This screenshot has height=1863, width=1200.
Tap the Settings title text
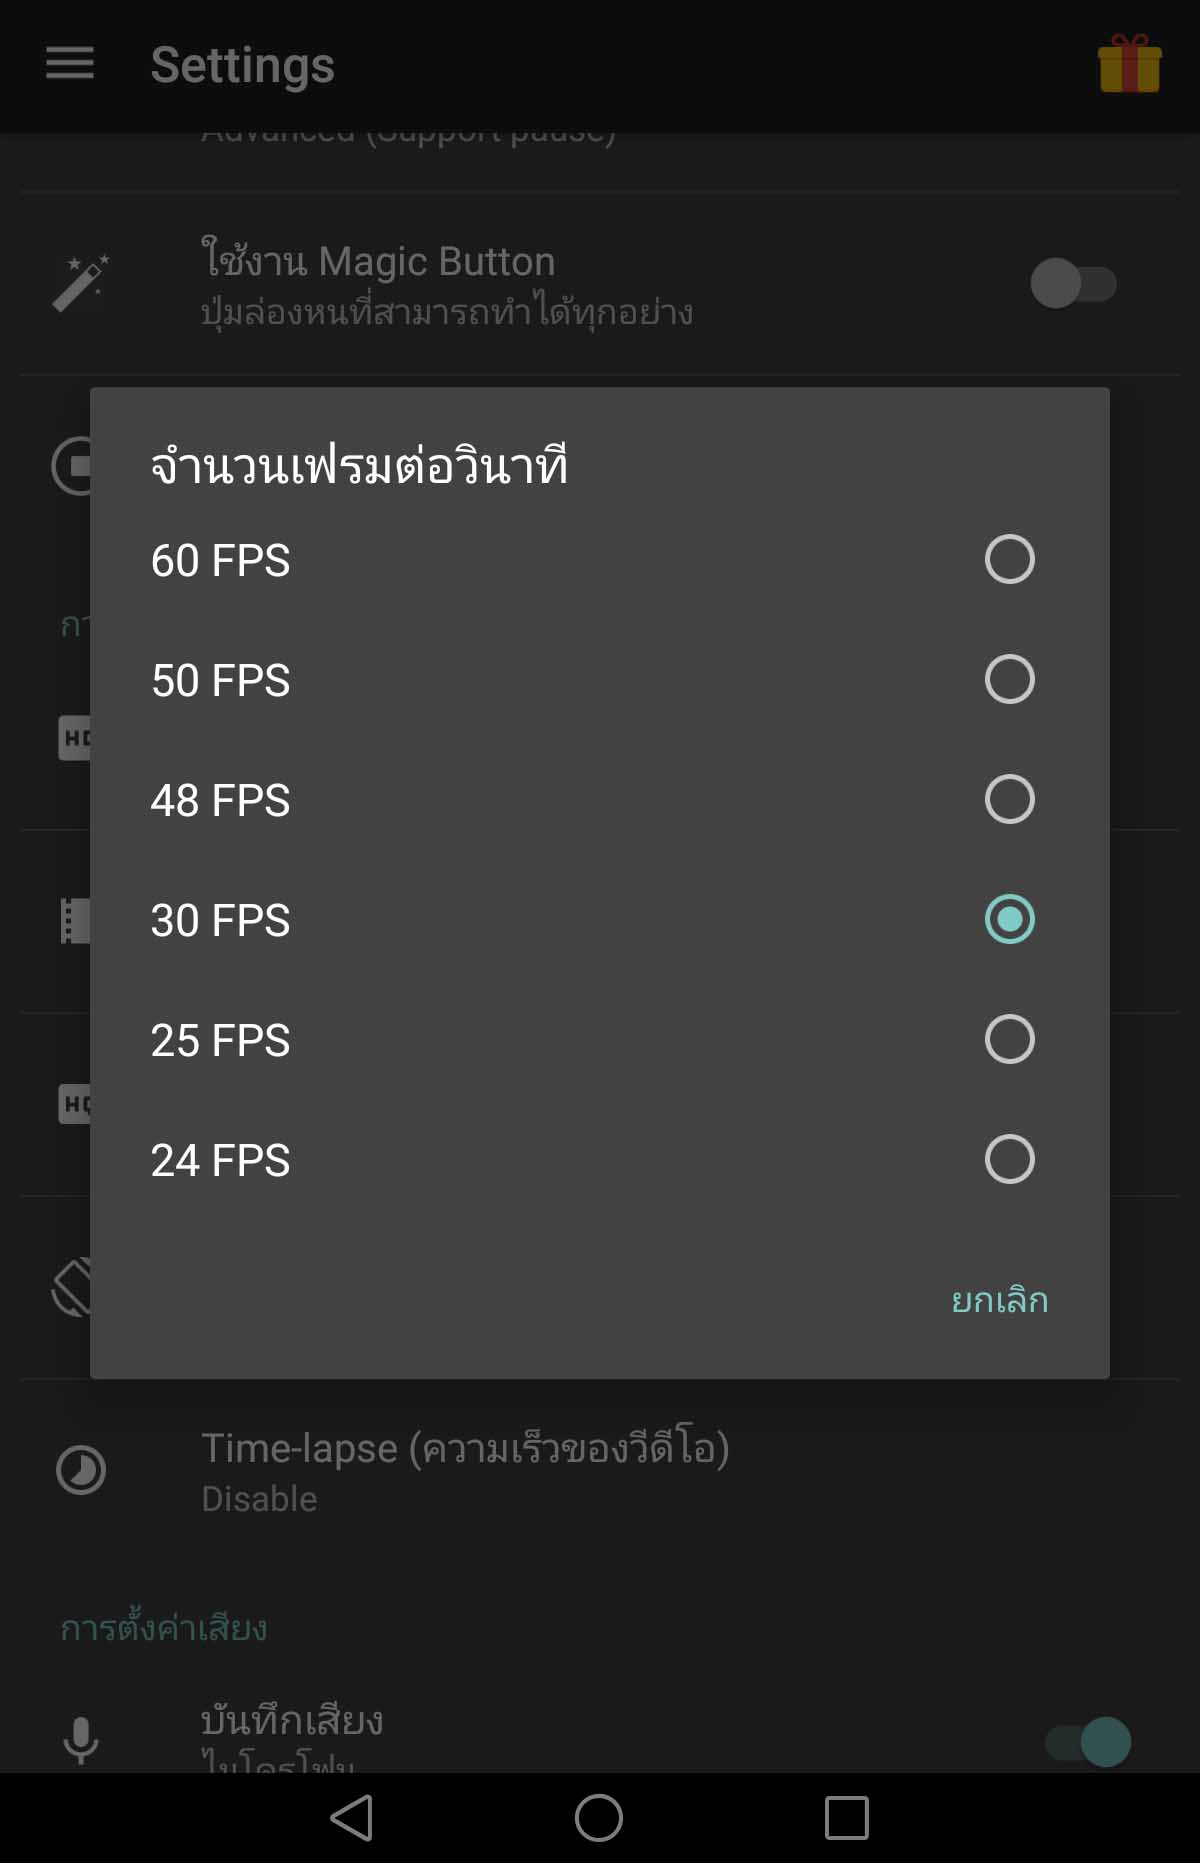[x=242, y=66]
